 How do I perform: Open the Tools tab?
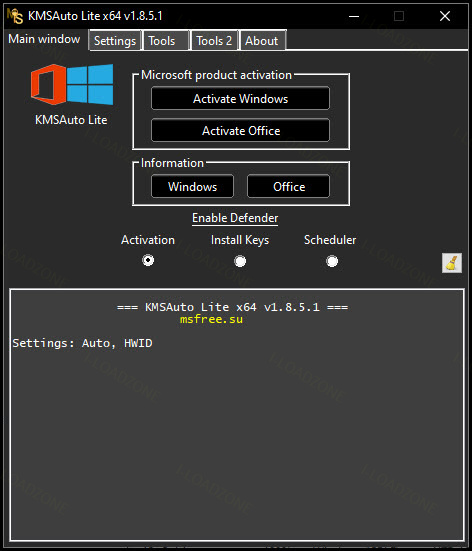coord(166,41)
